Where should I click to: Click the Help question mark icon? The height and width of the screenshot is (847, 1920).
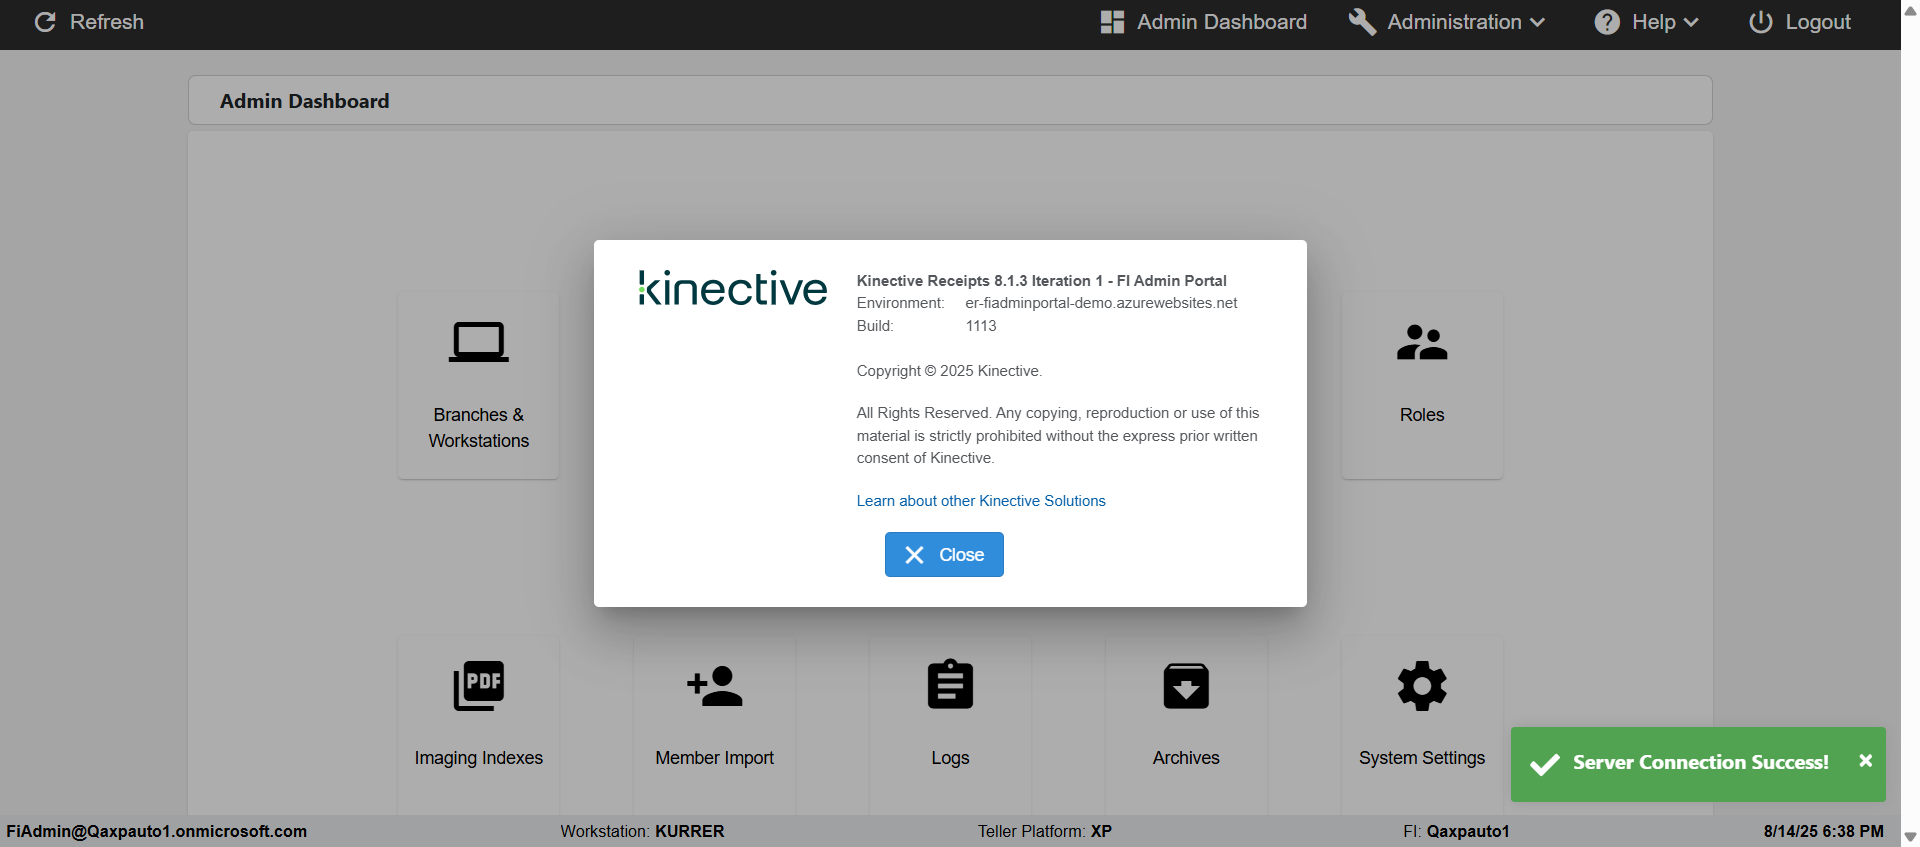[1607, 22]
